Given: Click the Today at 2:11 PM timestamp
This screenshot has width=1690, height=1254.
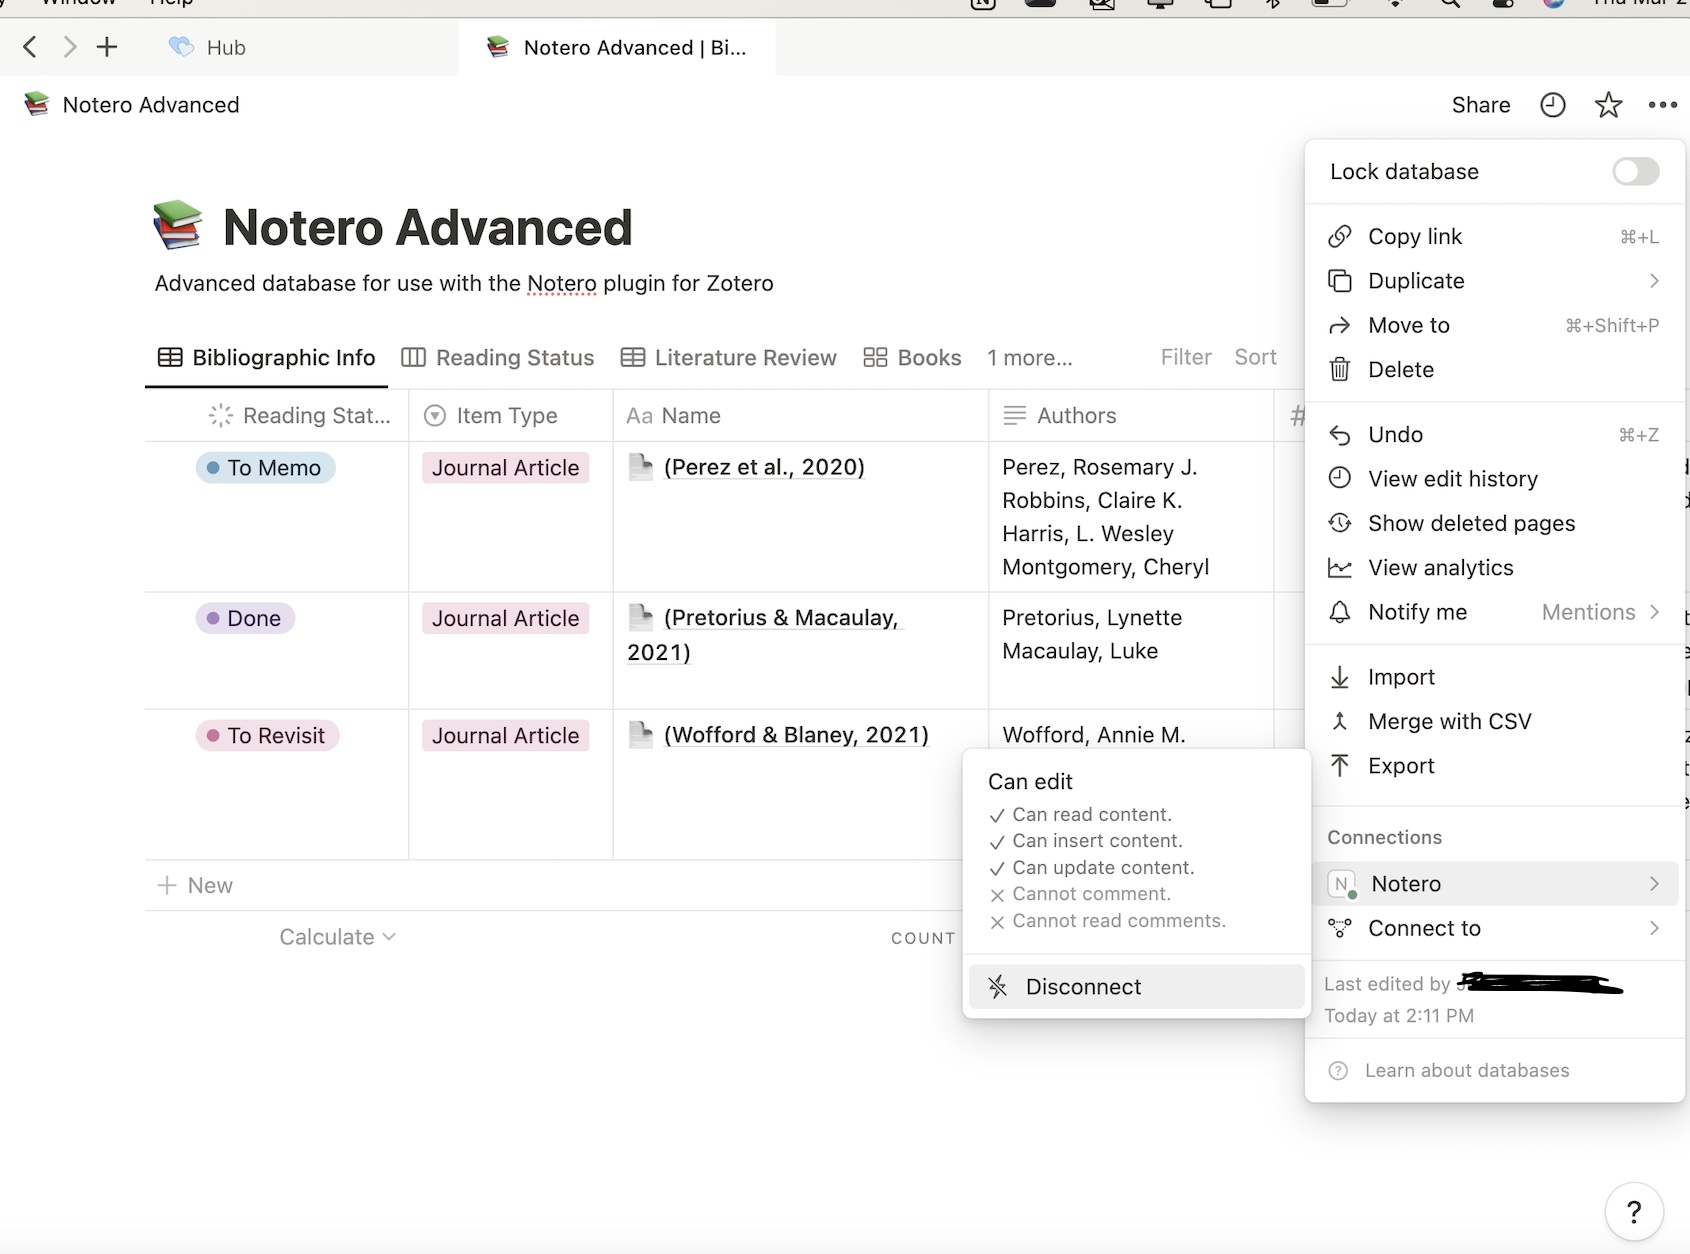Looking at the screenshot, I should [1399, 1016].
